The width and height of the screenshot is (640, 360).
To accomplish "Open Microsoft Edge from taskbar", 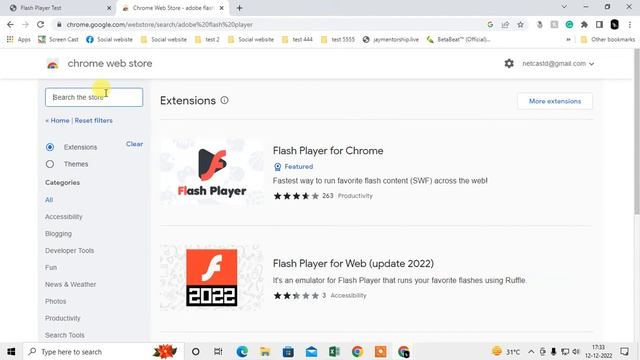I will coord(242,351).
